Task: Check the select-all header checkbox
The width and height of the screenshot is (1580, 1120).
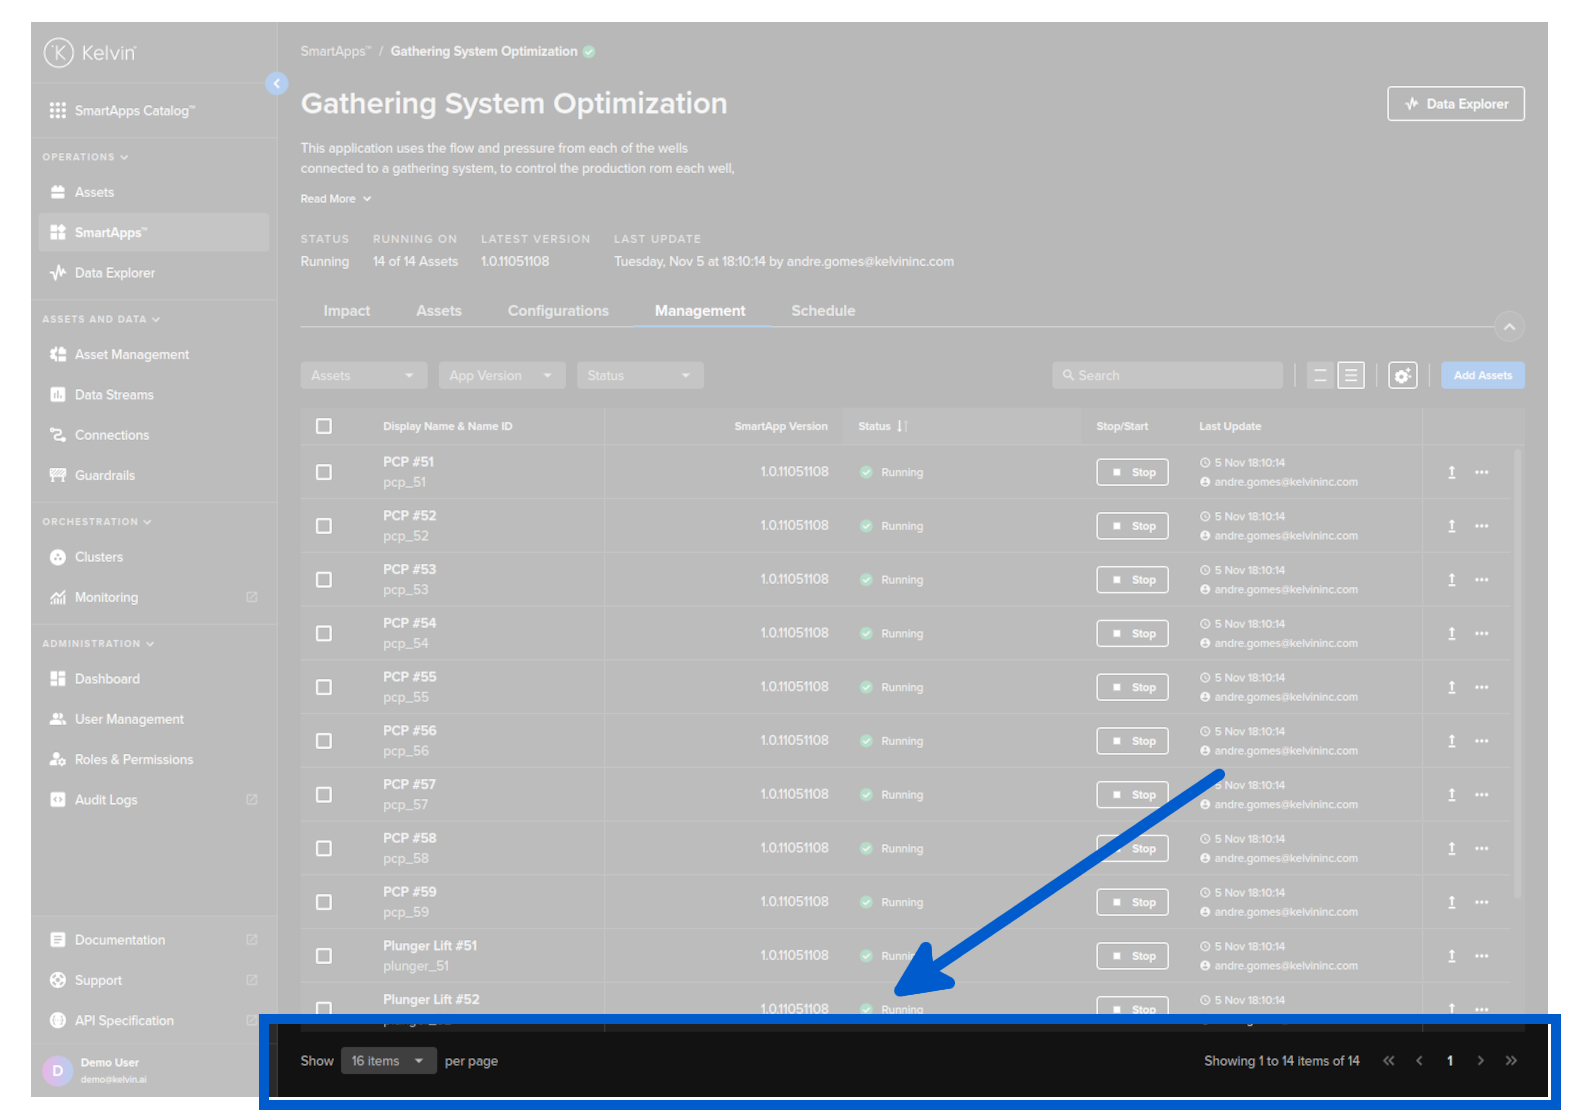Action: tap(324, 426)
